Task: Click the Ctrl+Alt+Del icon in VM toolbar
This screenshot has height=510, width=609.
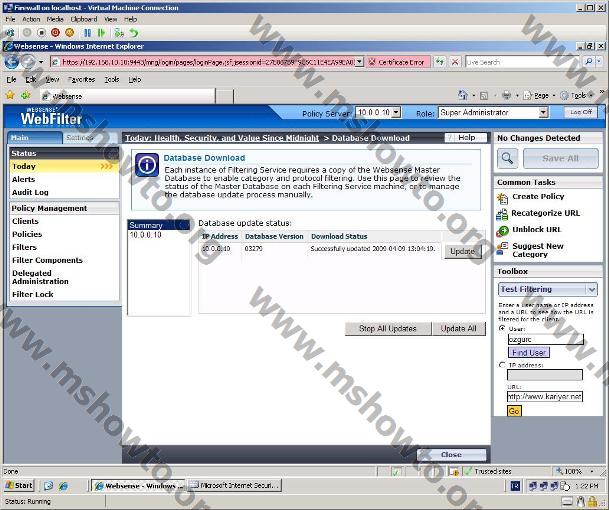Action: point(10,33)
